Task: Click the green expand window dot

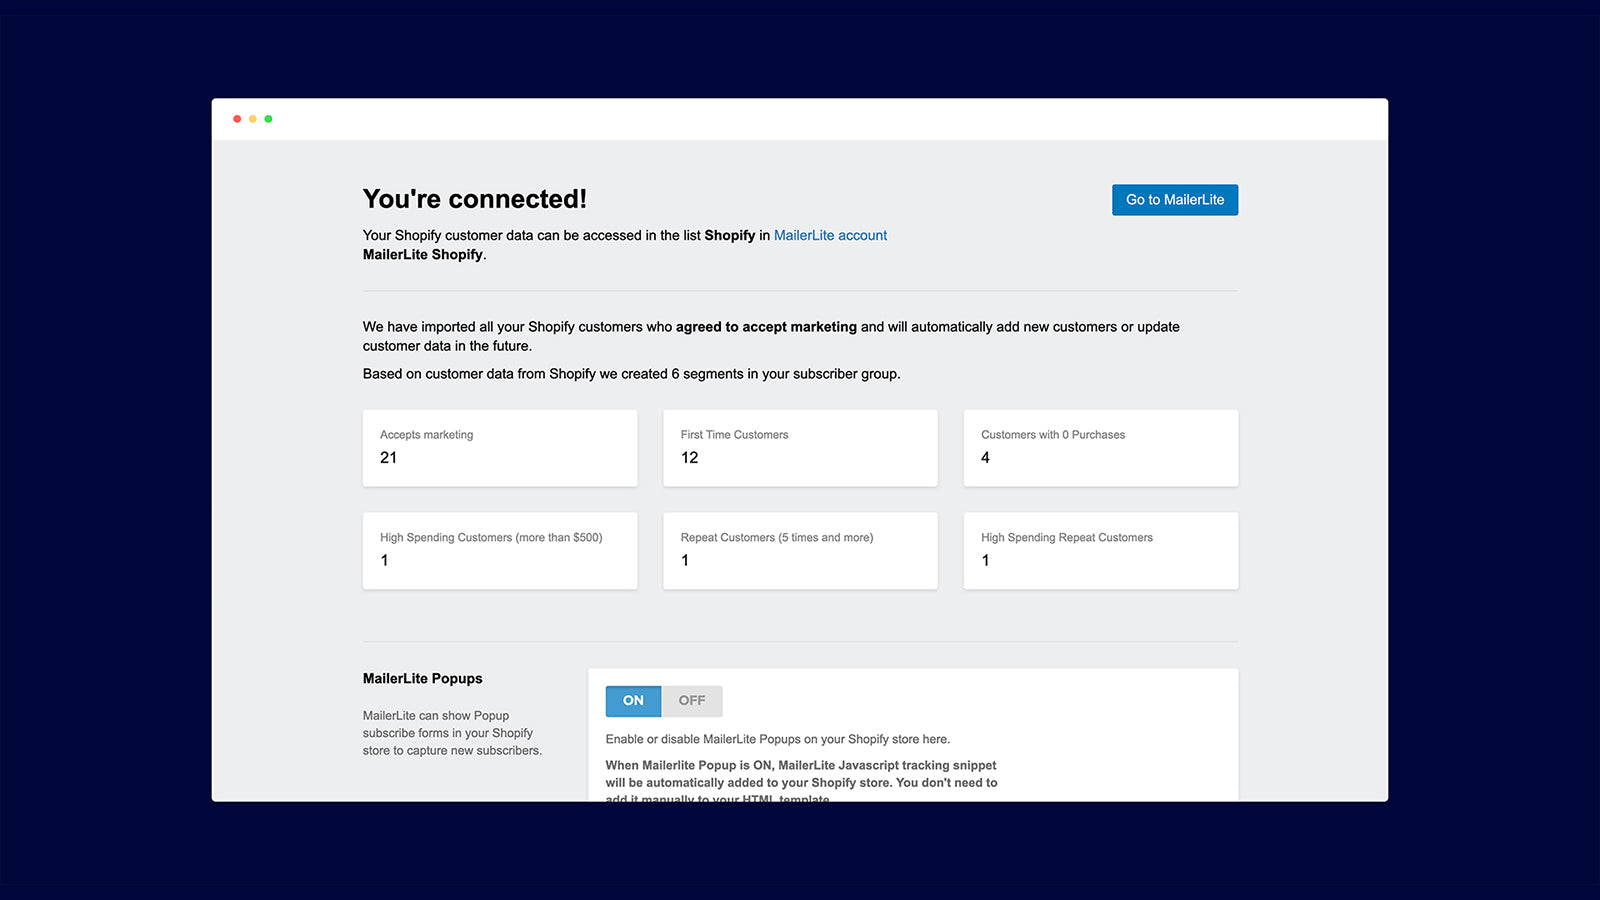Action: (268, 118)
